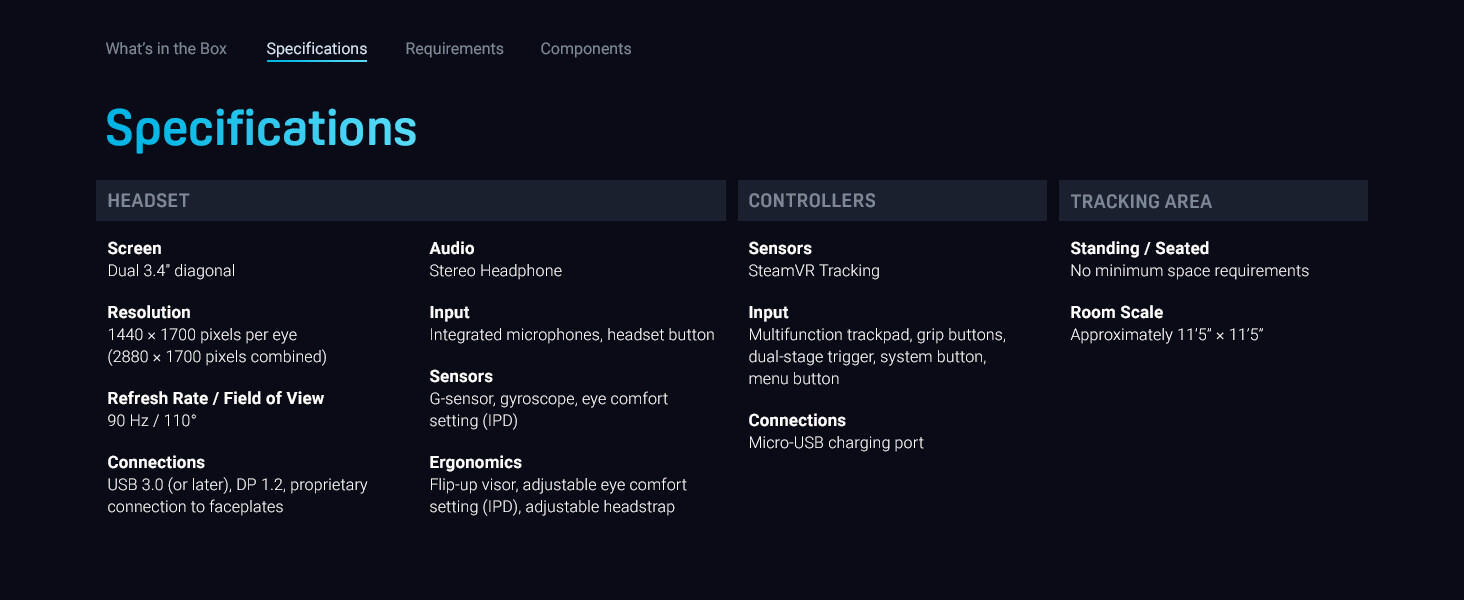
Task: Click the Dual 3.4" diagonal text
Action: coord(171,271)
